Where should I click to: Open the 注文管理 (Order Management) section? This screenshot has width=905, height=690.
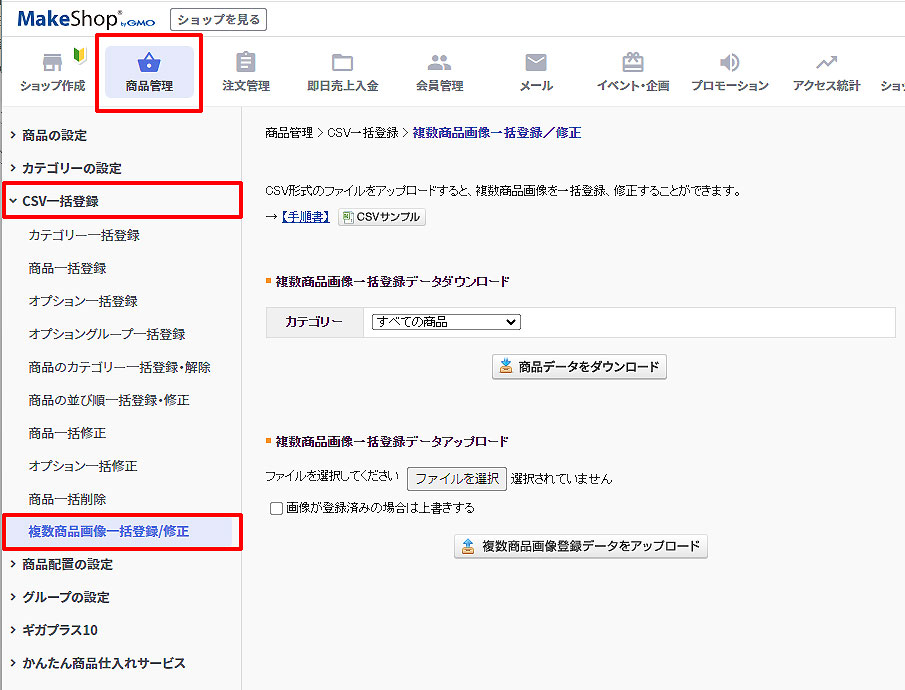(x=245, y=70)
